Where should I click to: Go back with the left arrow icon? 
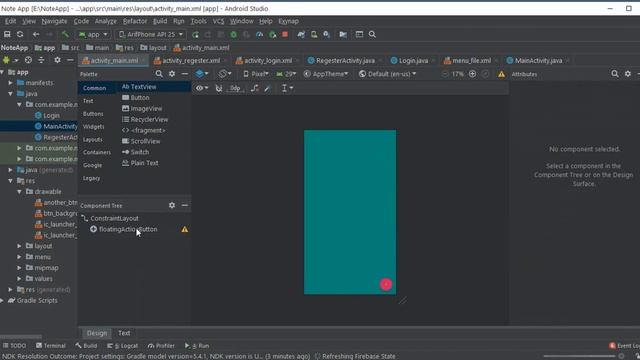point(36,34)
